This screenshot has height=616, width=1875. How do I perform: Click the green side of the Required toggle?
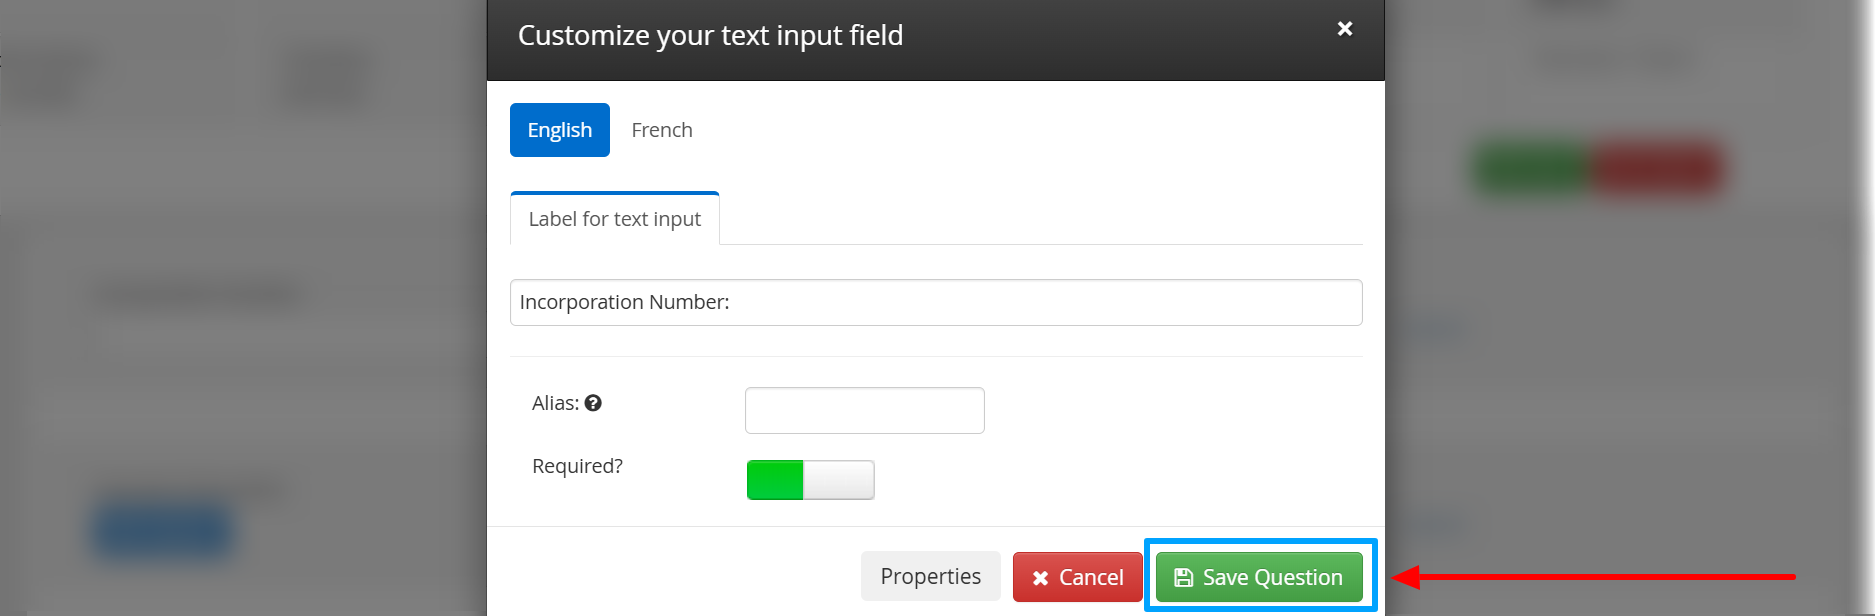[775, 480]
